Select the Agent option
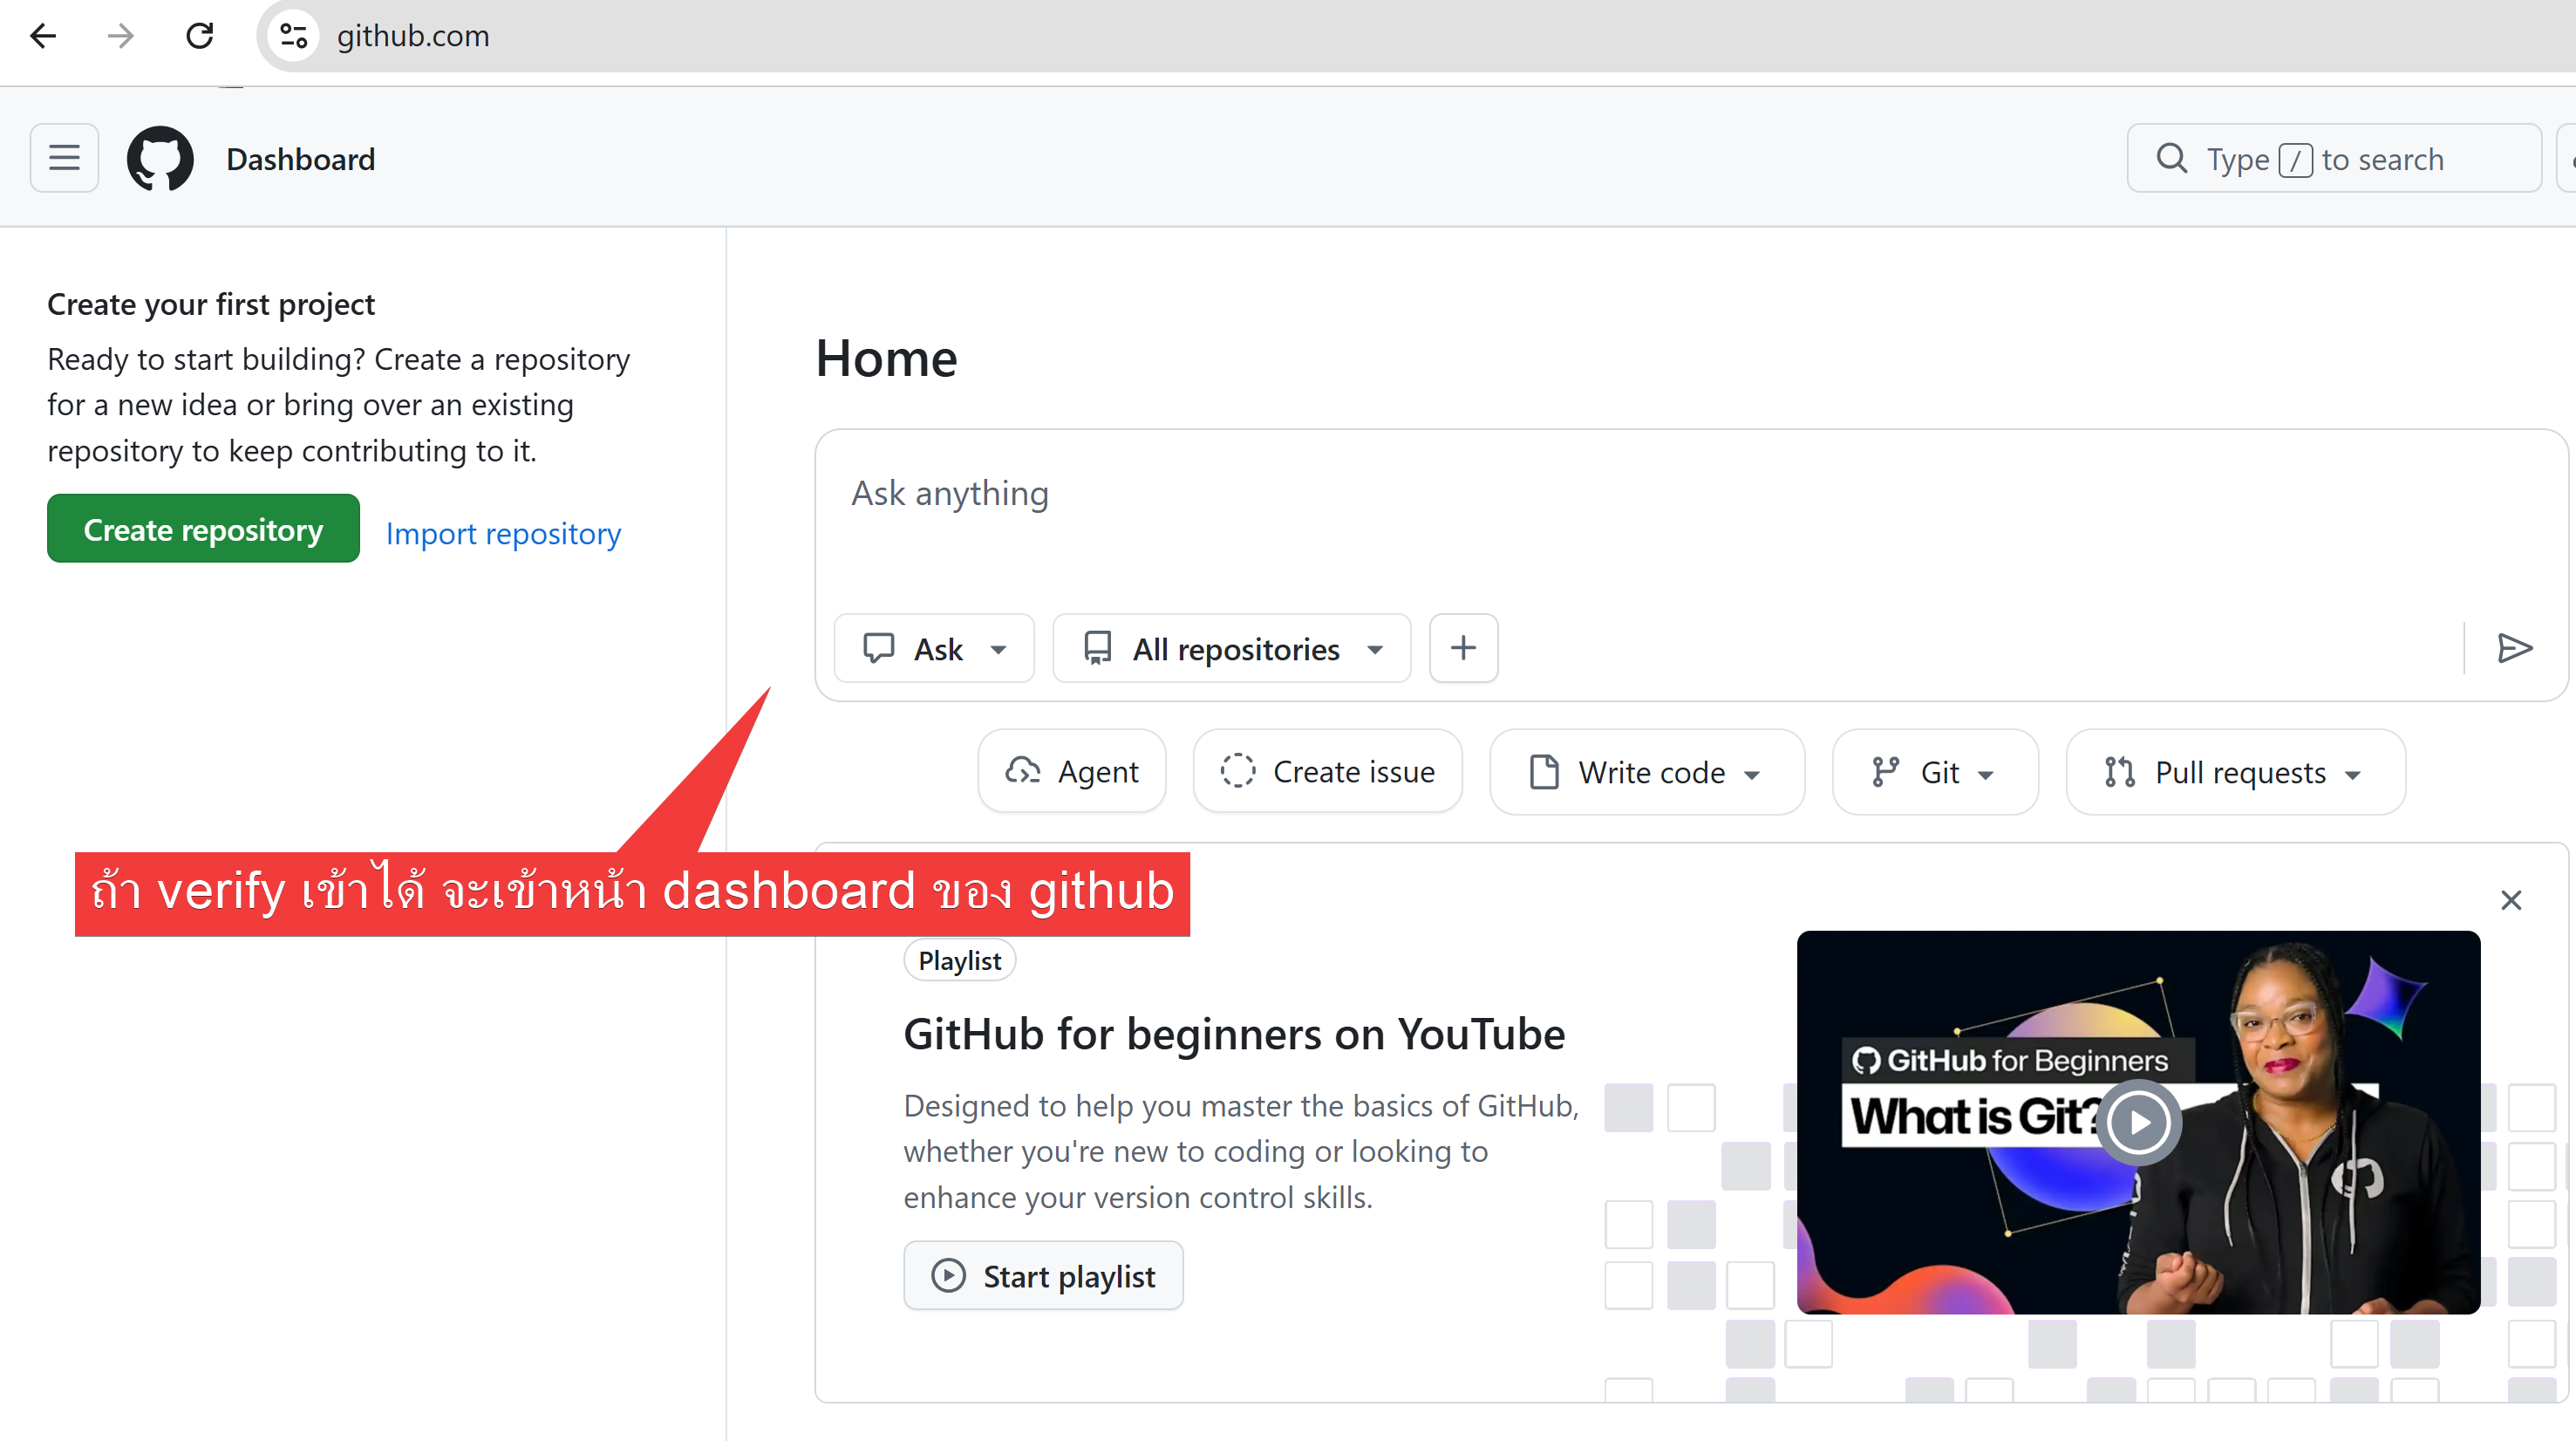 tap(1072, 772)
